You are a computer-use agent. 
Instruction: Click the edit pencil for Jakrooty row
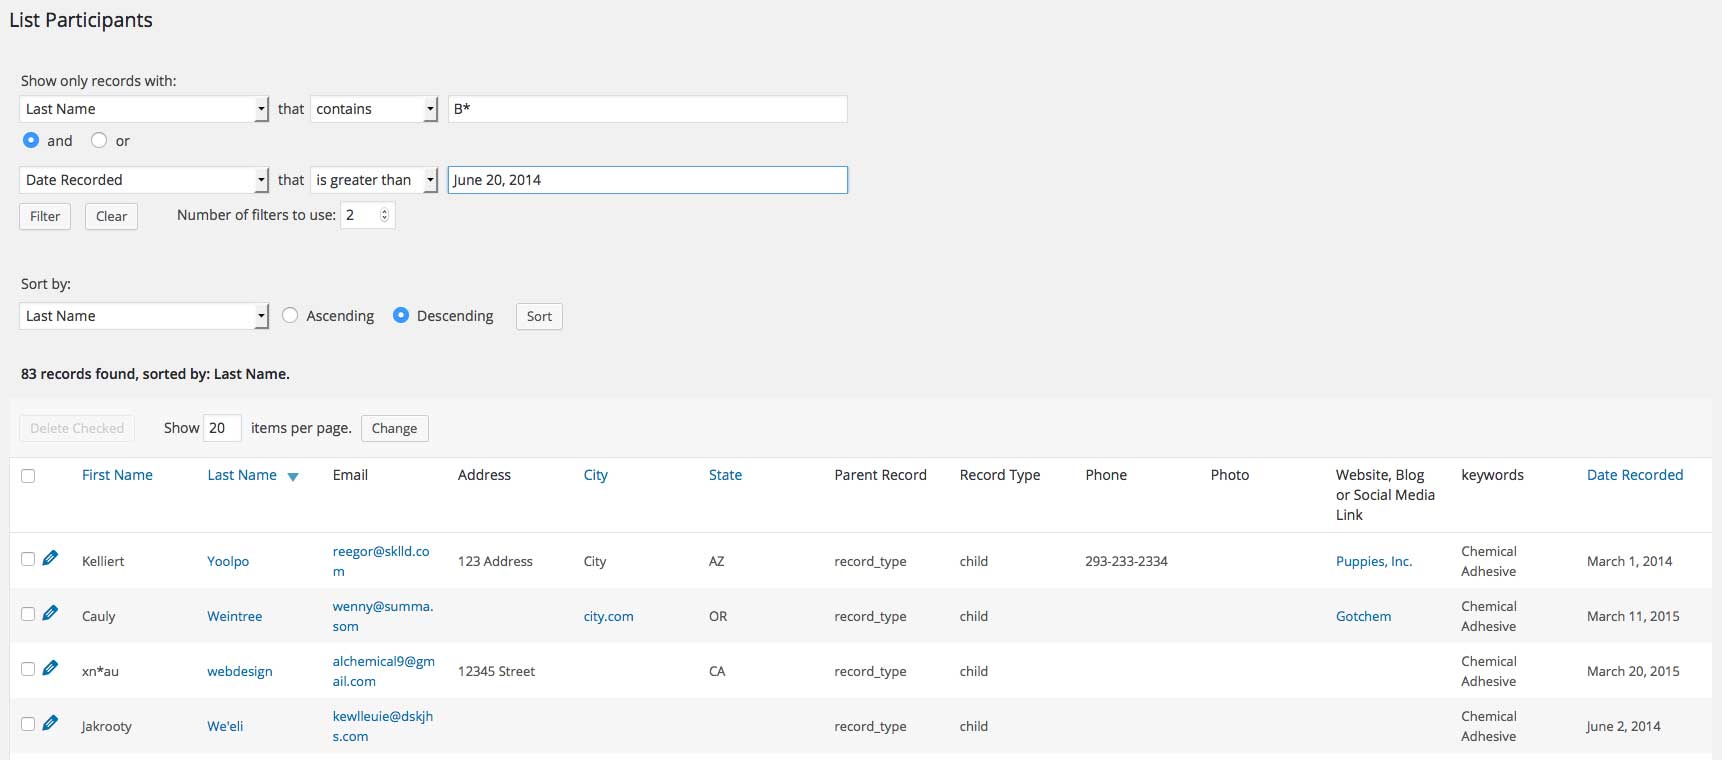50,723
